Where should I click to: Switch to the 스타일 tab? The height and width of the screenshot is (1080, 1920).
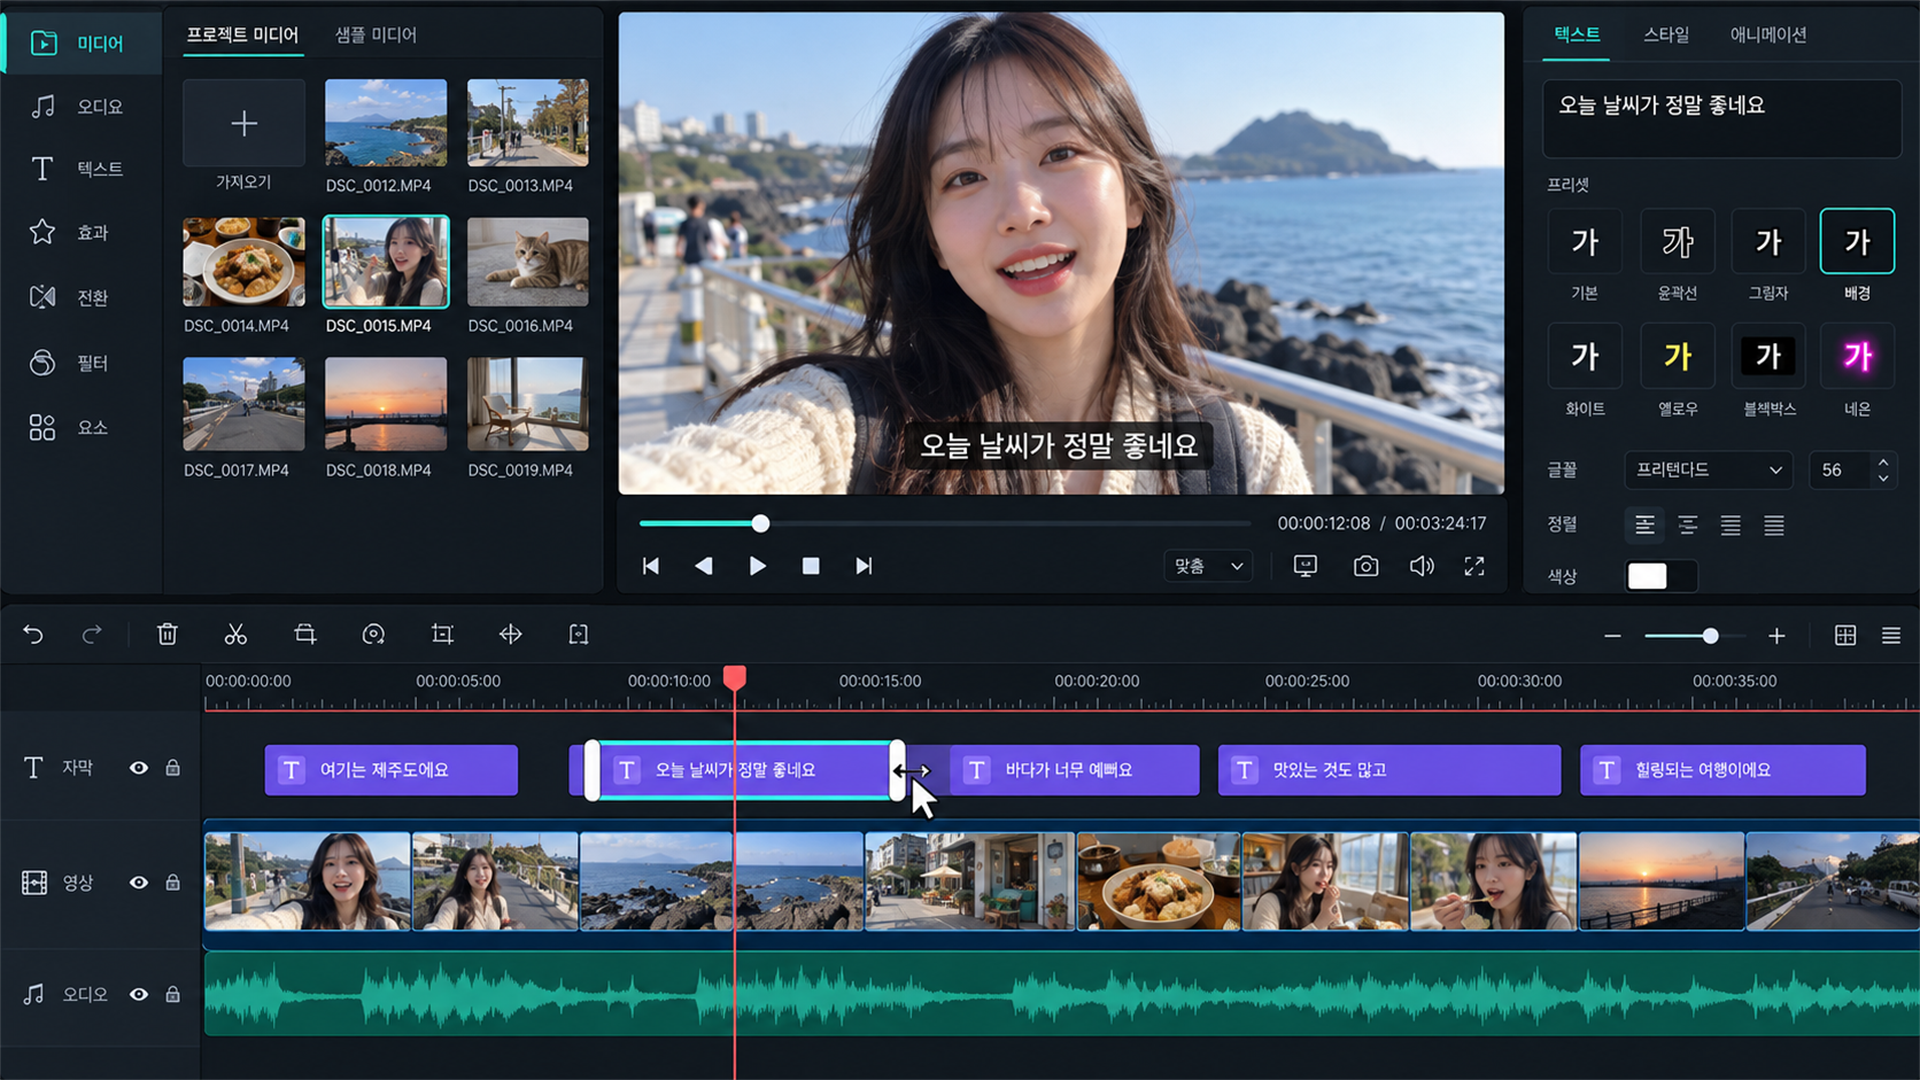coord(1666,35)
